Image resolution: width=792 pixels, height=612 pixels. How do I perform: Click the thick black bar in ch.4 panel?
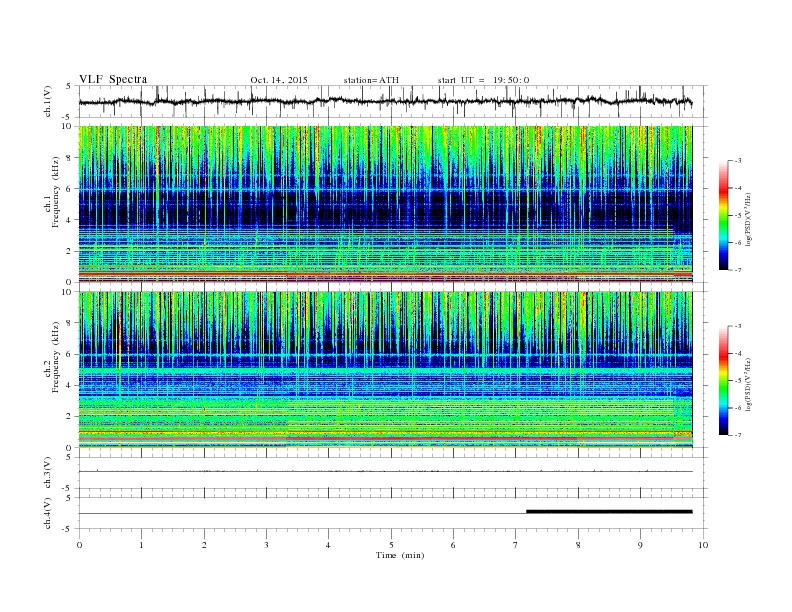609,512
